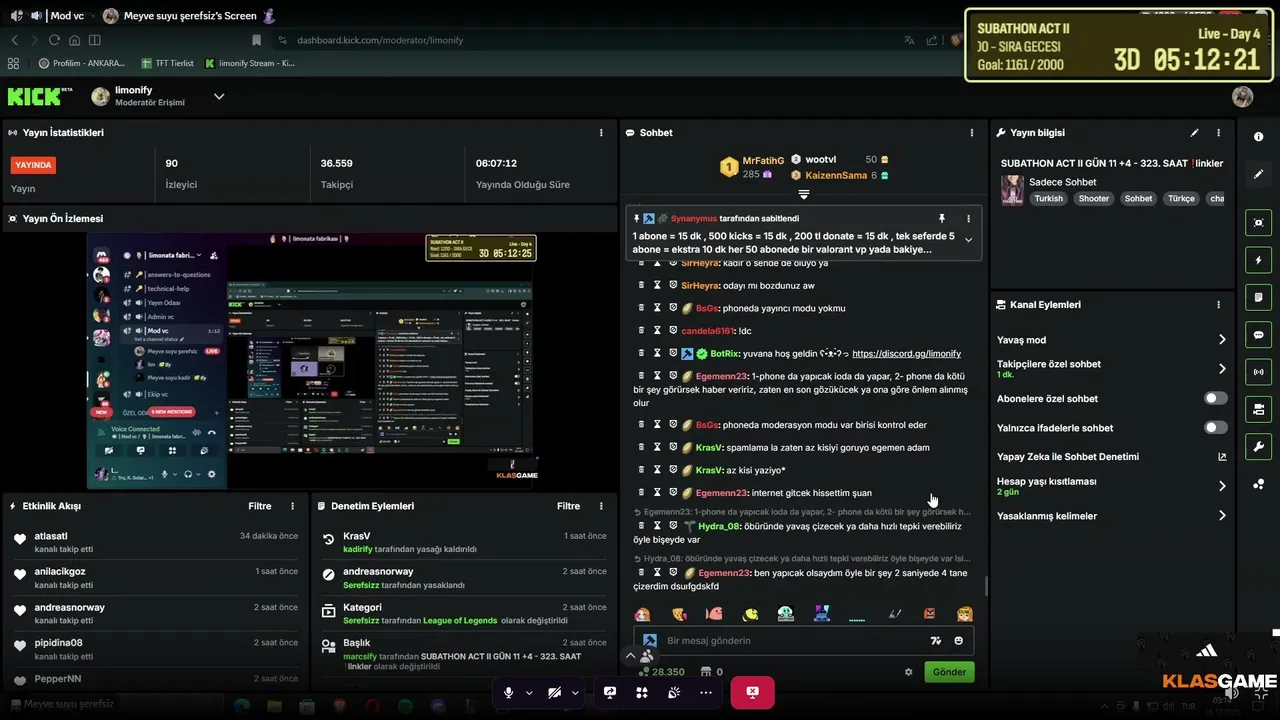Click the browser home button

75,40
